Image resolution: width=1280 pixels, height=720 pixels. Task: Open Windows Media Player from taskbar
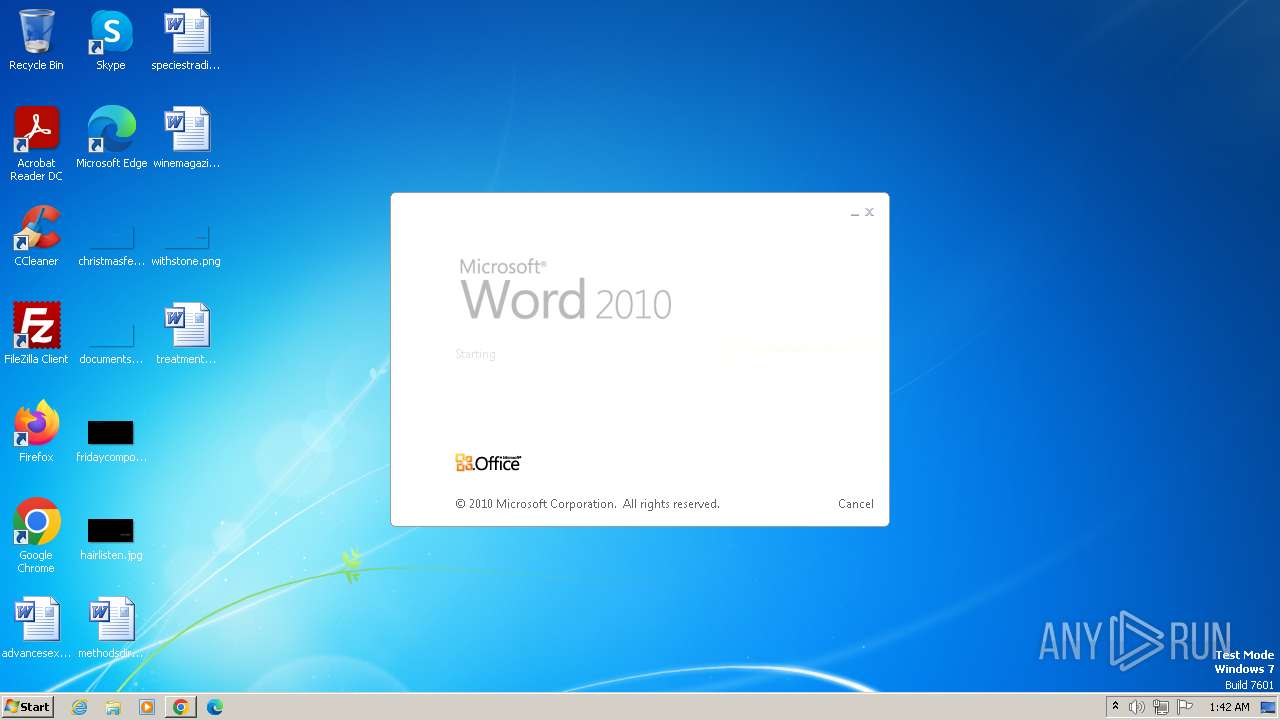pos(147,707)
